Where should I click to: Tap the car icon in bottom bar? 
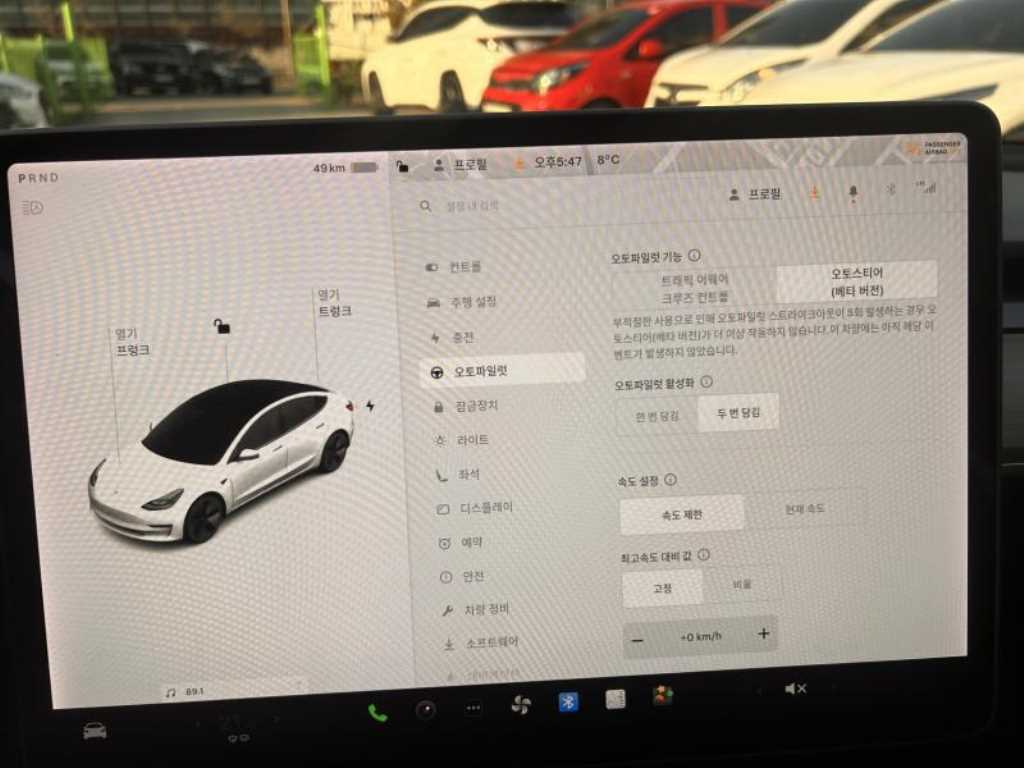click(x=95, y=731)
